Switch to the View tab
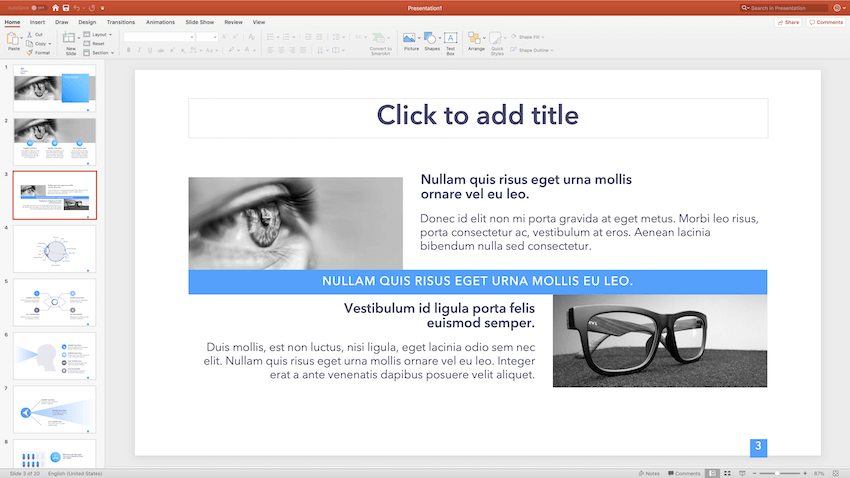 click(259, 22)
